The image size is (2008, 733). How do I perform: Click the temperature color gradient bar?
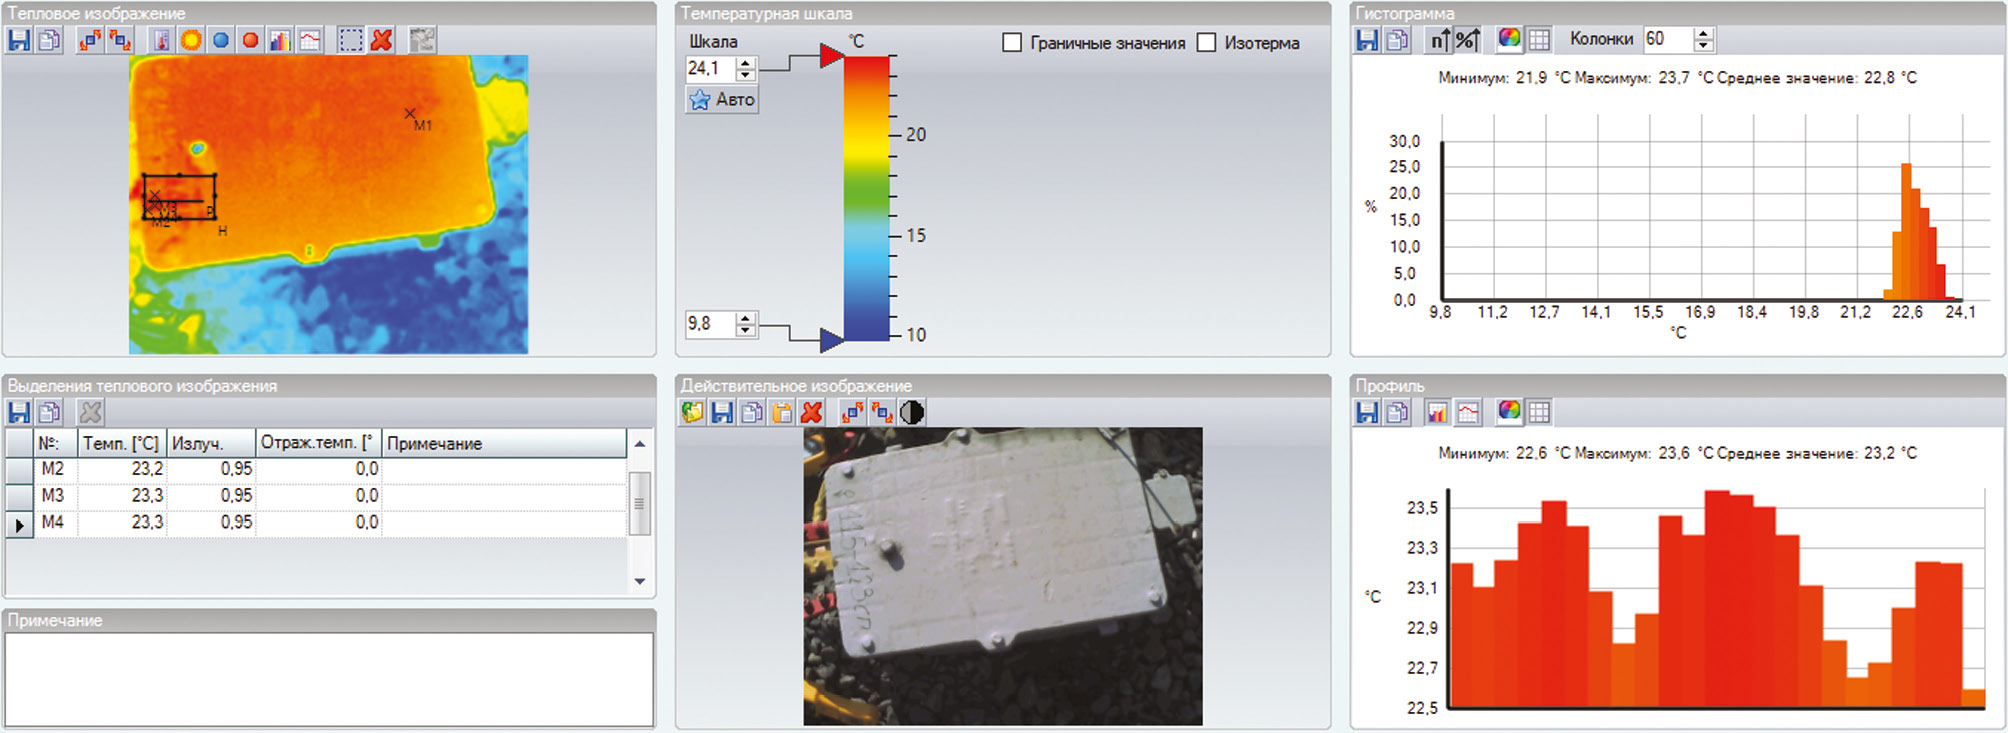(x=866, y=200)
